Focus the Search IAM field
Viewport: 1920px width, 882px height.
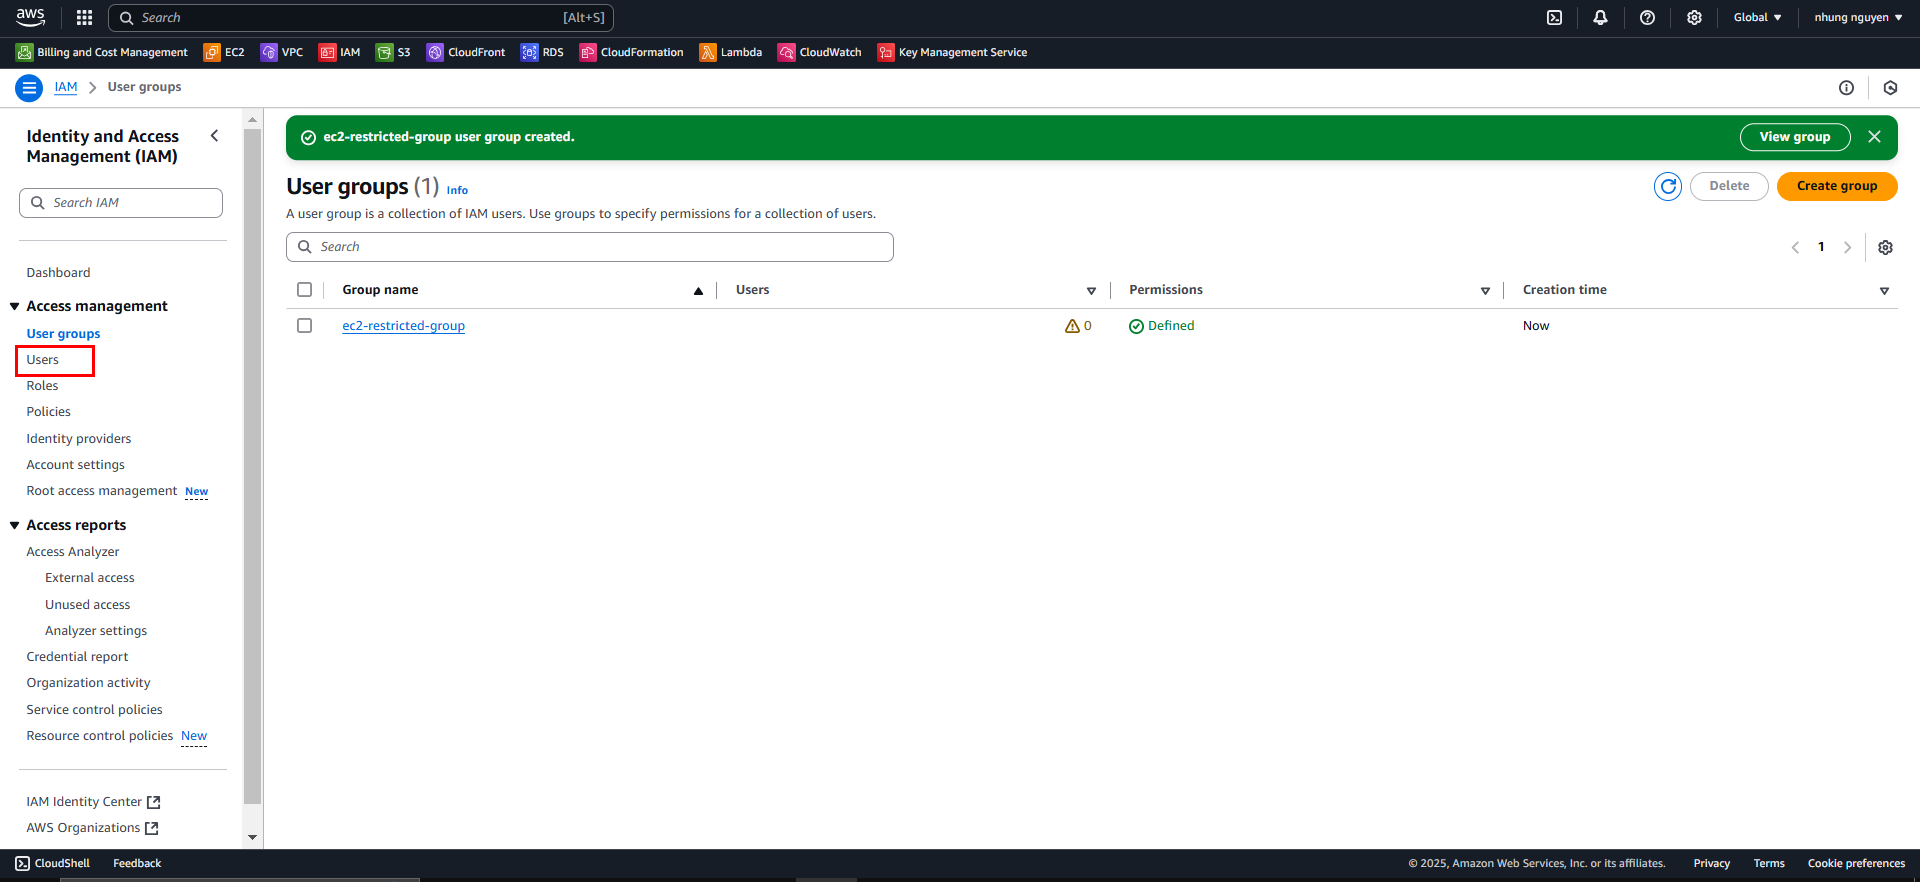click(x=121, y=203)
